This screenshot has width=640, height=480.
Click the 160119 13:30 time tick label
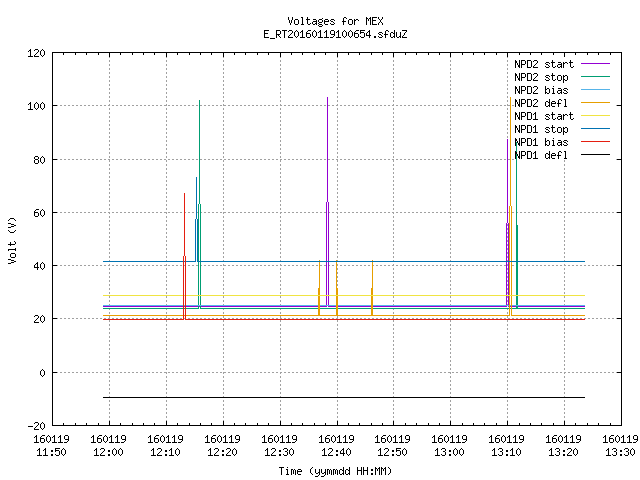[620, 446]
